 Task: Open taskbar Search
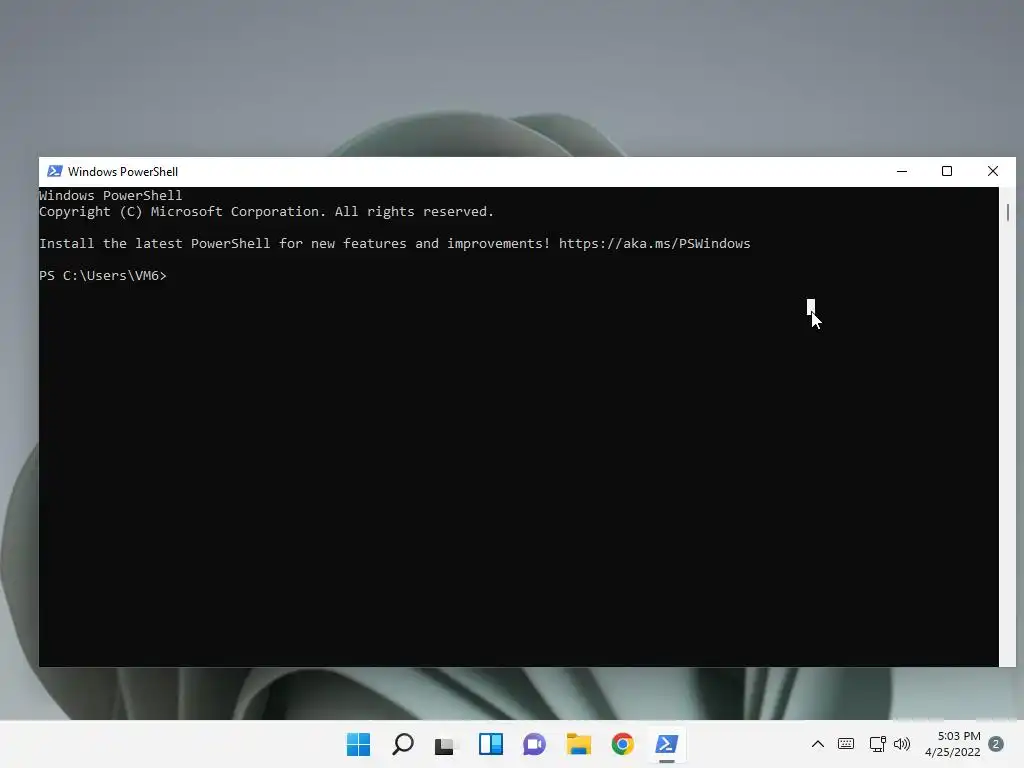pyautogui.click(x=402, y=744)
